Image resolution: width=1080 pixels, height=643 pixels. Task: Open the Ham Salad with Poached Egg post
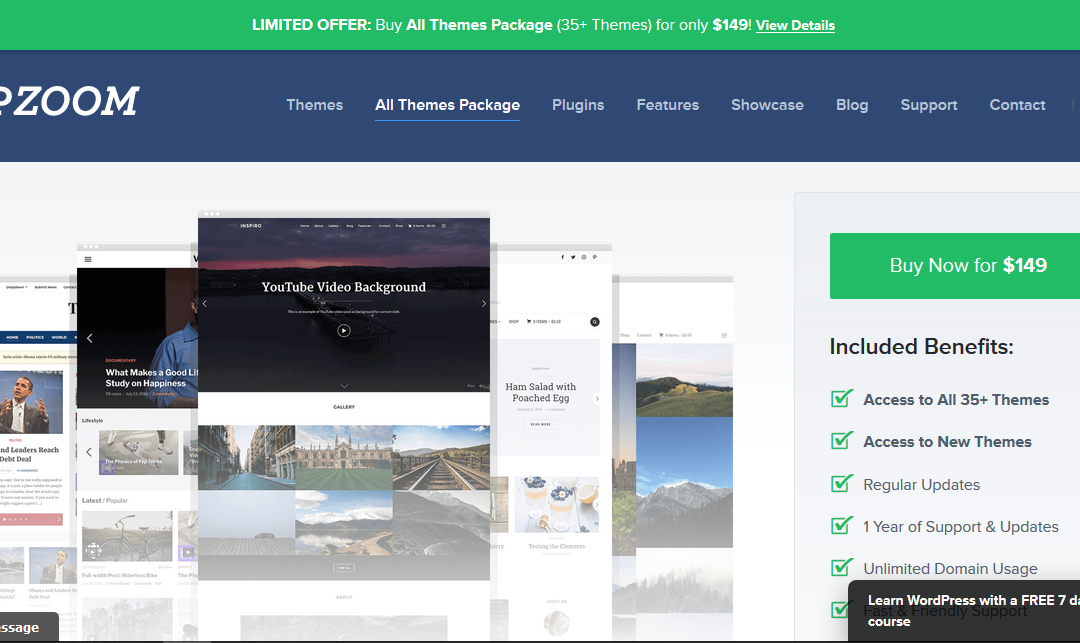pos(541,392)
